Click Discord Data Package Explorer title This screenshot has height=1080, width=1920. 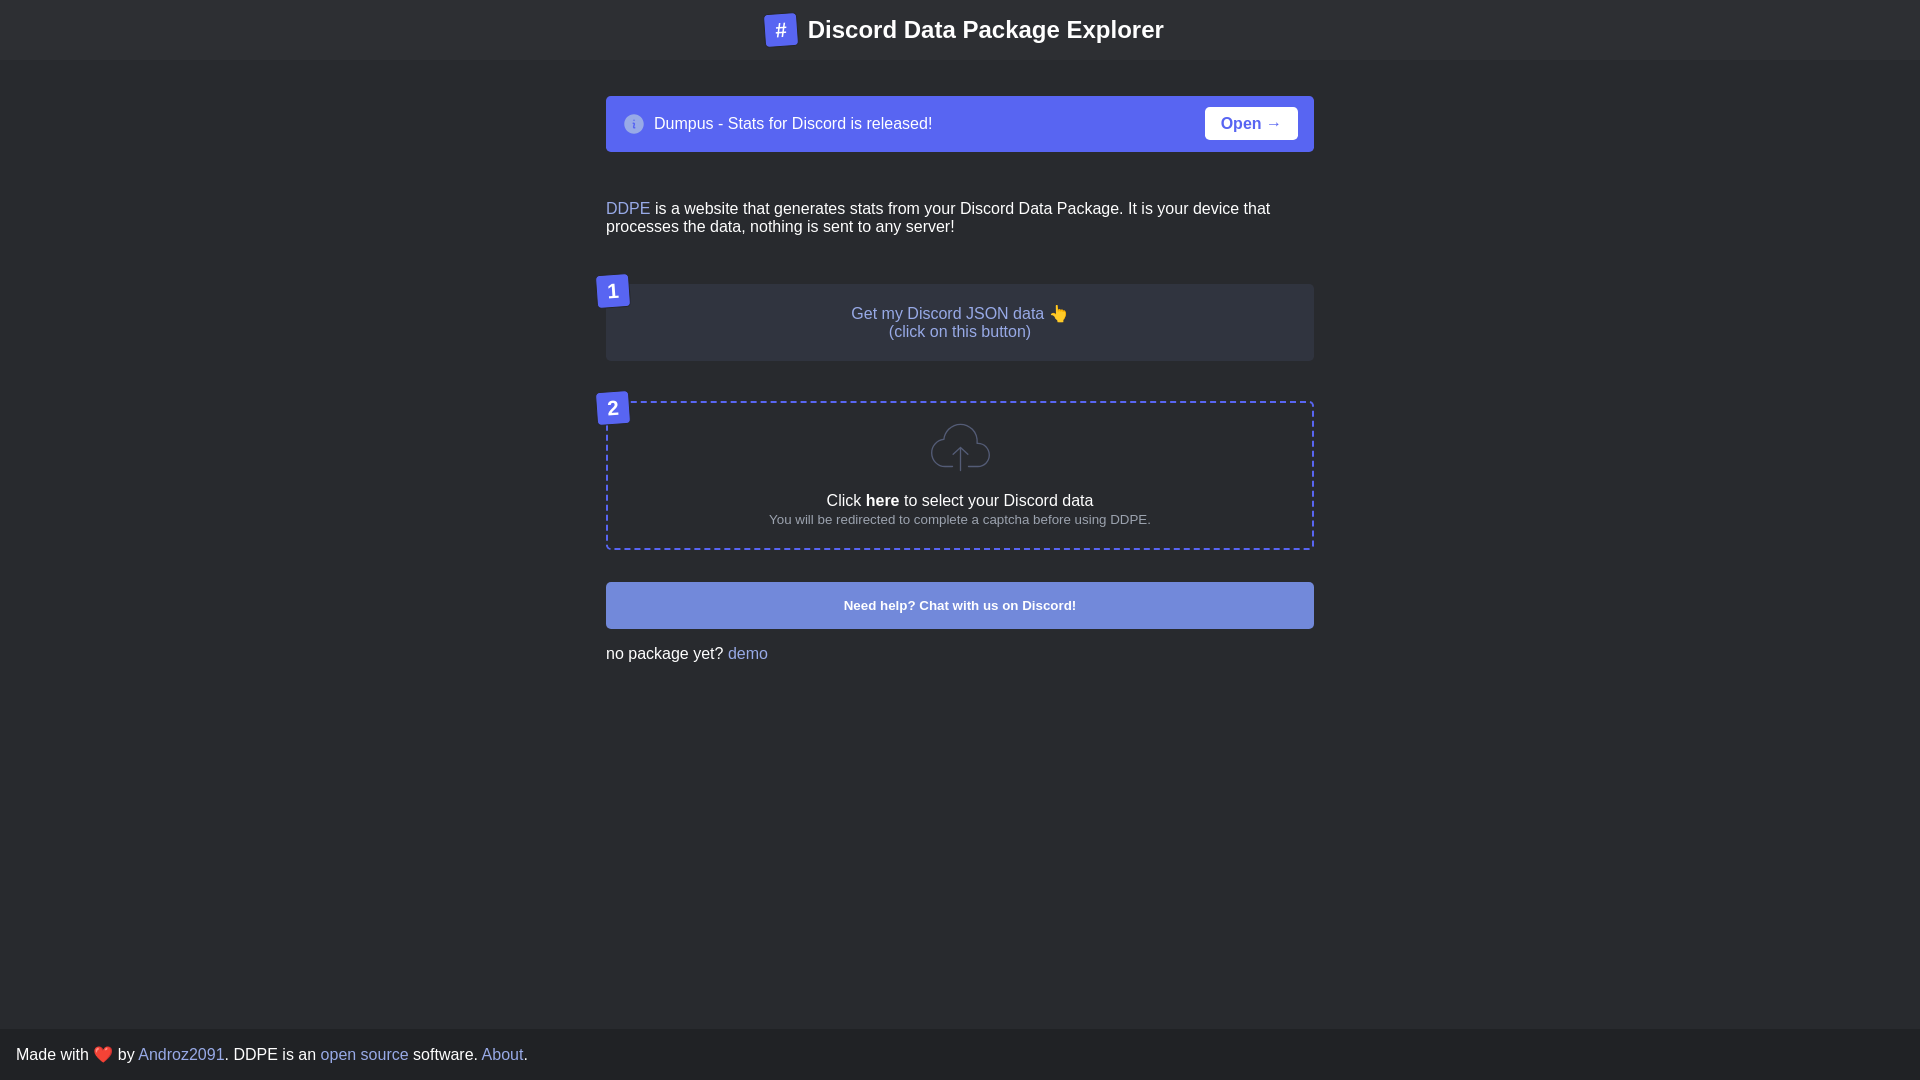click(x=985, y=30)
